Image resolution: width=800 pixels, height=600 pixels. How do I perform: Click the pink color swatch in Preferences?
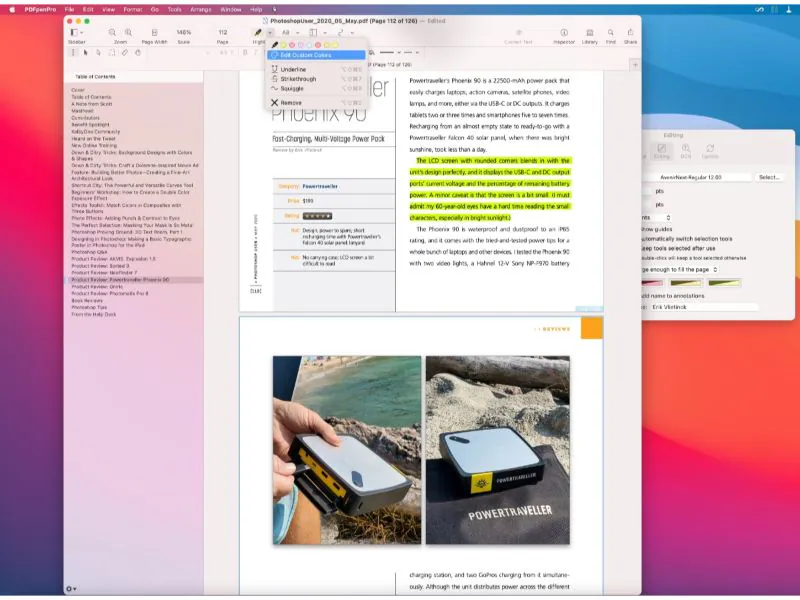tap(653, 283)
